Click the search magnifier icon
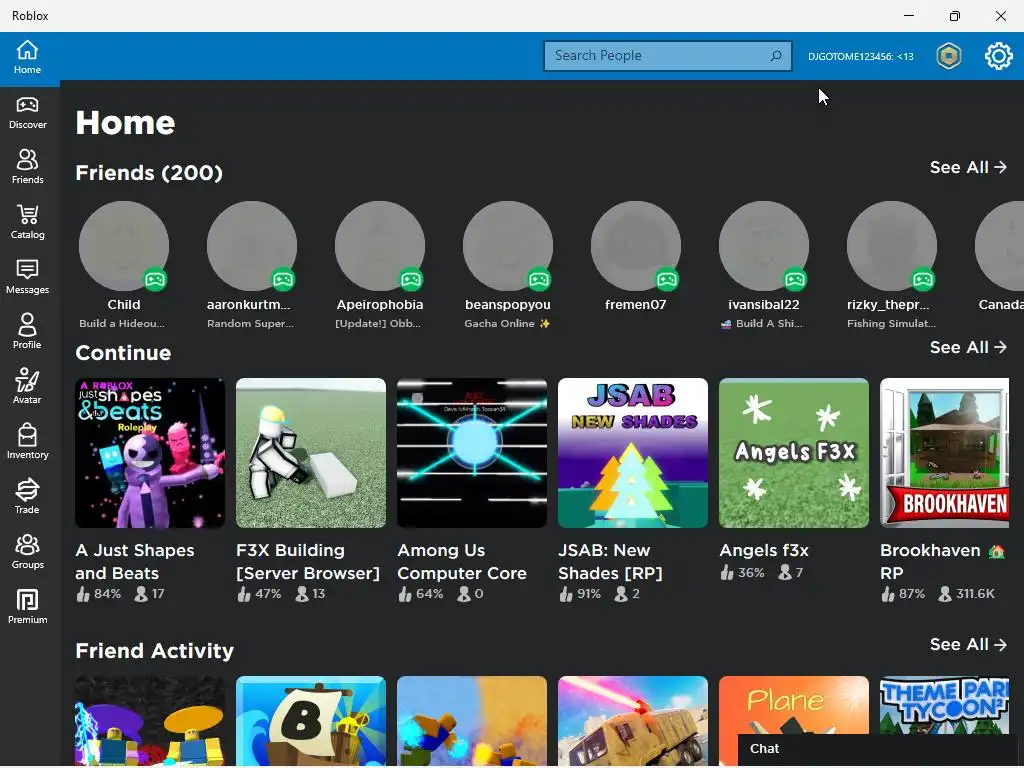Viewport: 1024px width, 768px height. click(776, 56)
